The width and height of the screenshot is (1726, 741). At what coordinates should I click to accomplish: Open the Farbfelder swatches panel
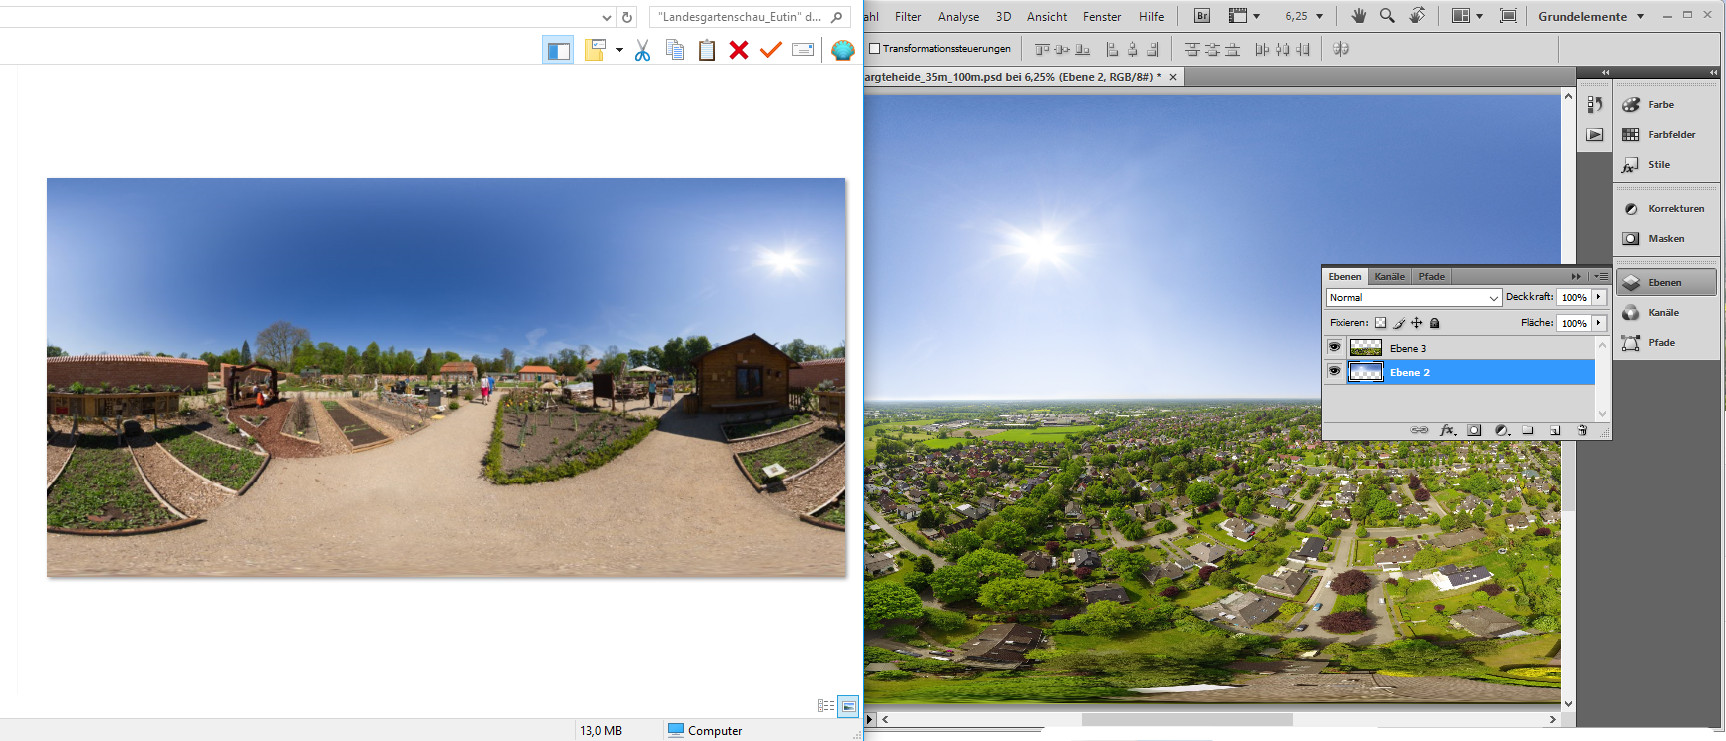[x=1666, y=135]
